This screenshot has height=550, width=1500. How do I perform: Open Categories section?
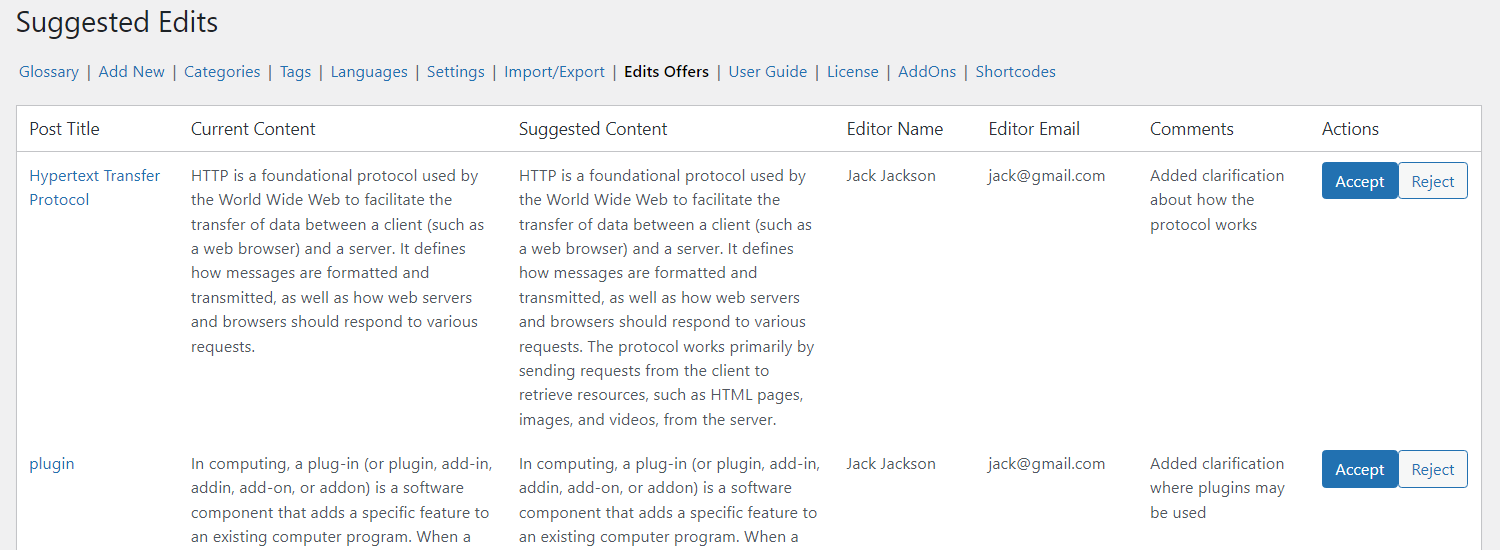(222, 72)
